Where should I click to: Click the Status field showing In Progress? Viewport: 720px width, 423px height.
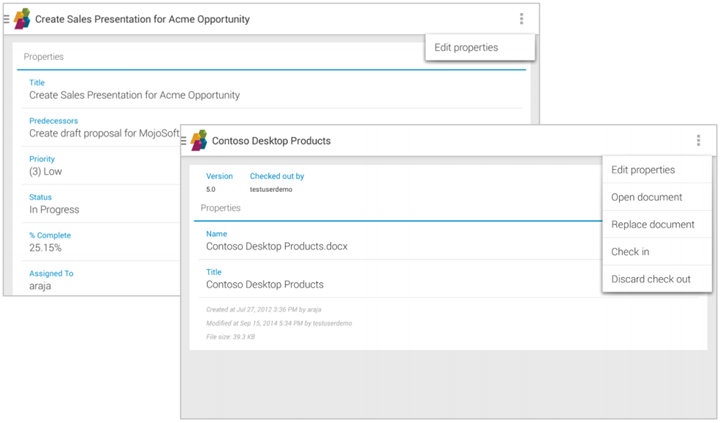click(x=54, y=209)
